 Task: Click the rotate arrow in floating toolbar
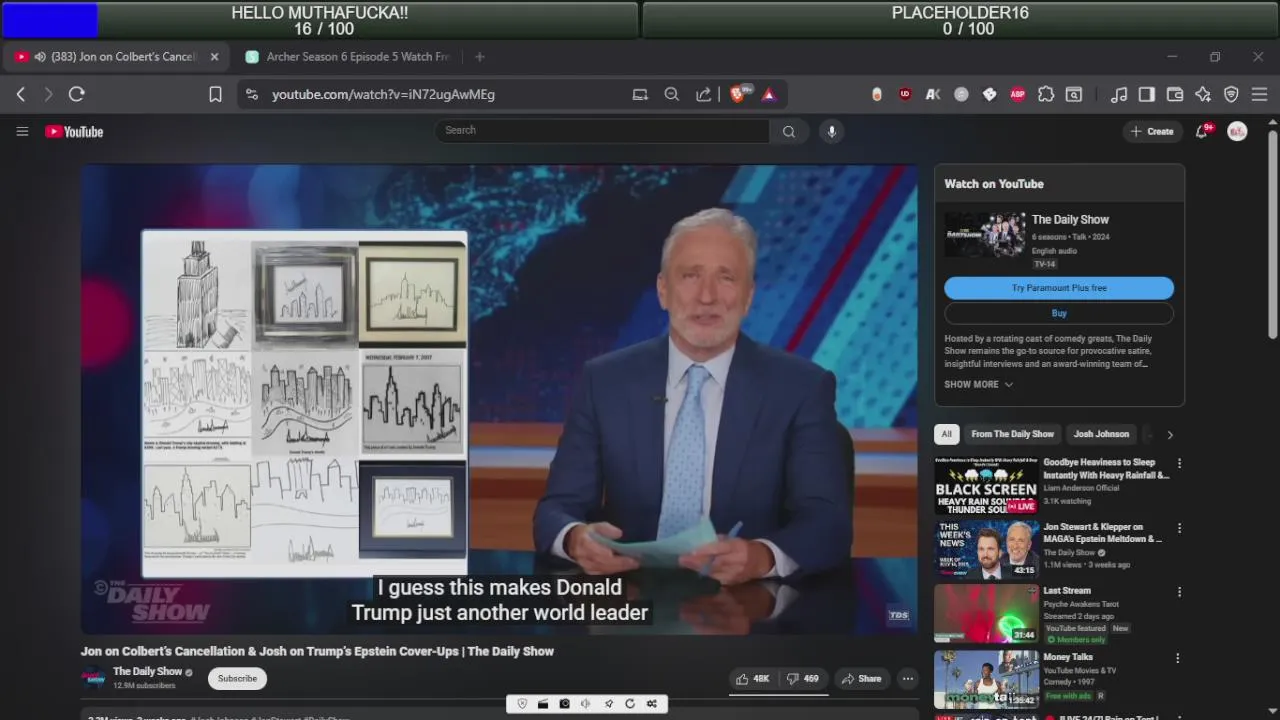coord(630,704)
